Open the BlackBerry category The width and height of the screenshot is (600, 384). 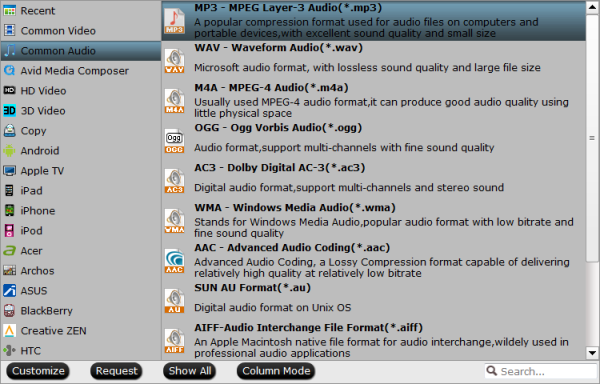[x=81, y=311]
